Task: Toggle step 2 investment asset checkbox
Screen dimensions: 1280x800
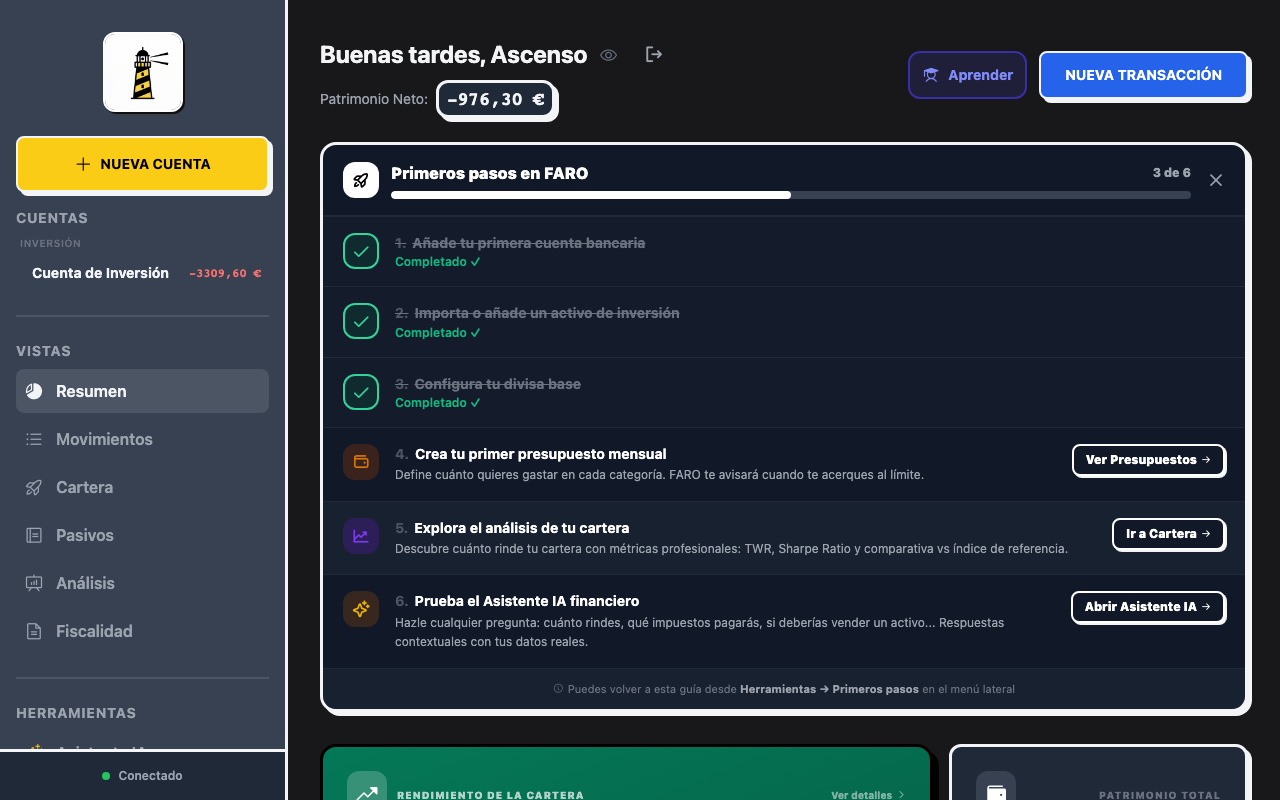Action: [x=361, y=321]
